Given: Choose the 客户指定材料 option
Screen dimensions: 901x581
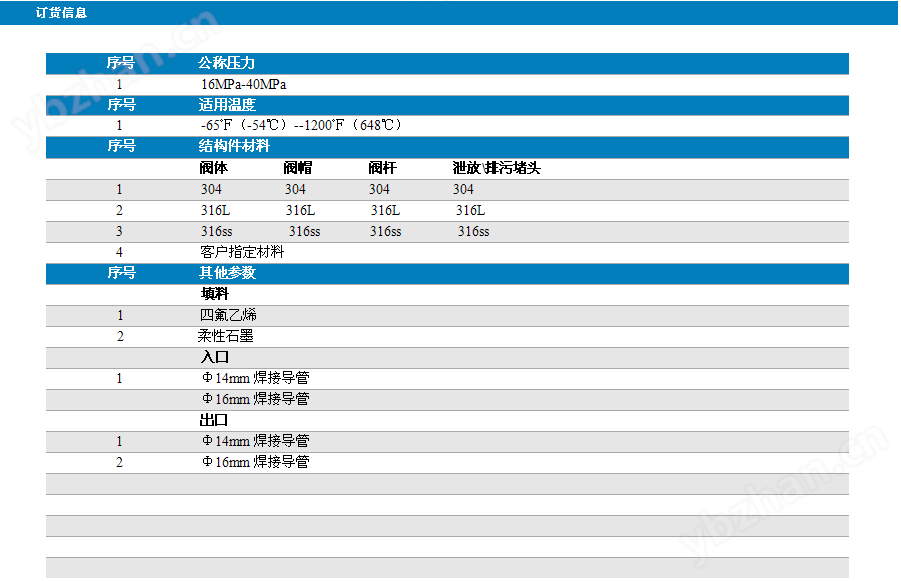Looking at the screenshot, I should pos(242,252).
